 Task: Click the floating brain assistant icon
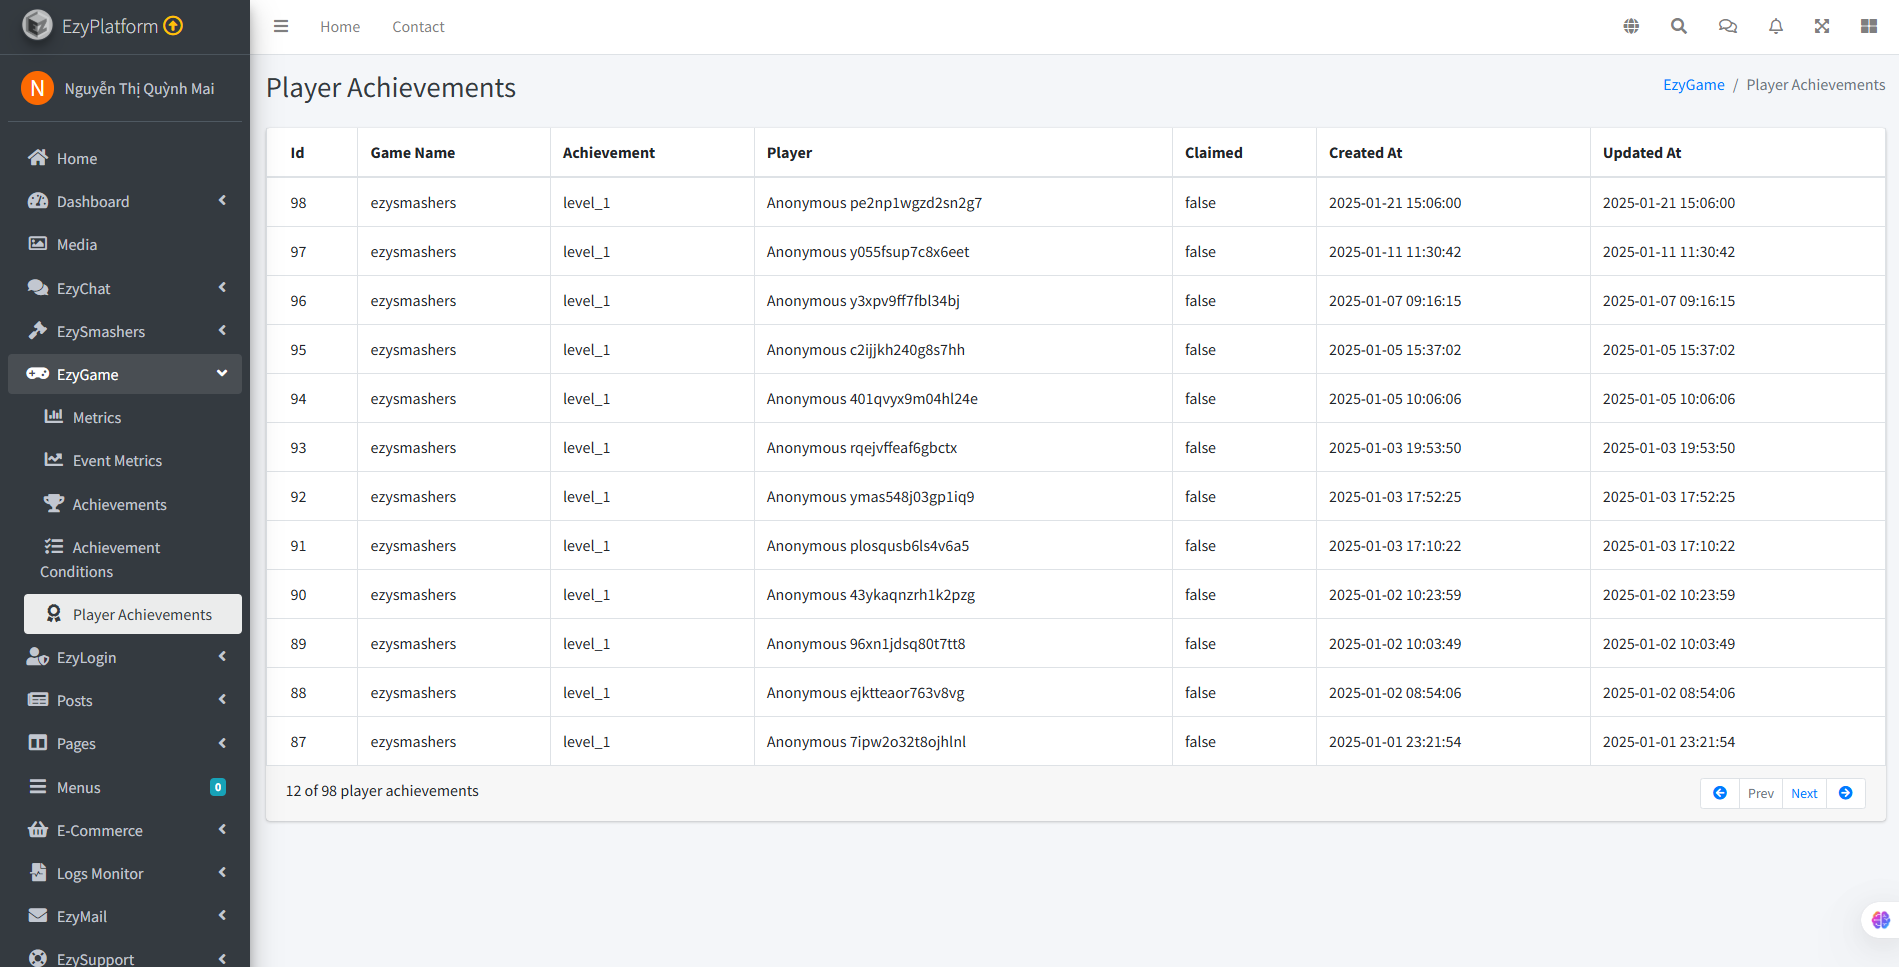coord(1880,919)
